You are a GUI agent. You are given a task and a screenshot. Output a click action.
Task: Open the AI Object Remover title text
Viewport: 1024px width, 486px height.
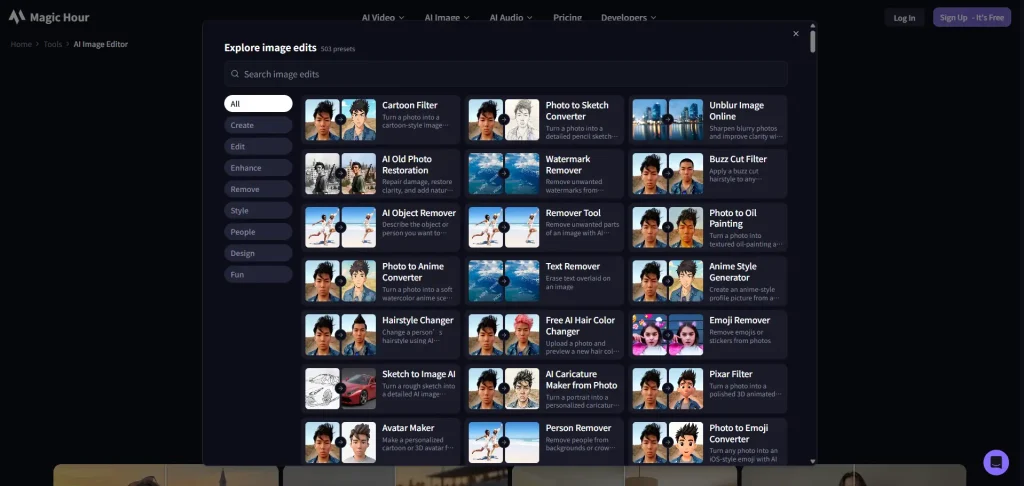pos(419,213)
